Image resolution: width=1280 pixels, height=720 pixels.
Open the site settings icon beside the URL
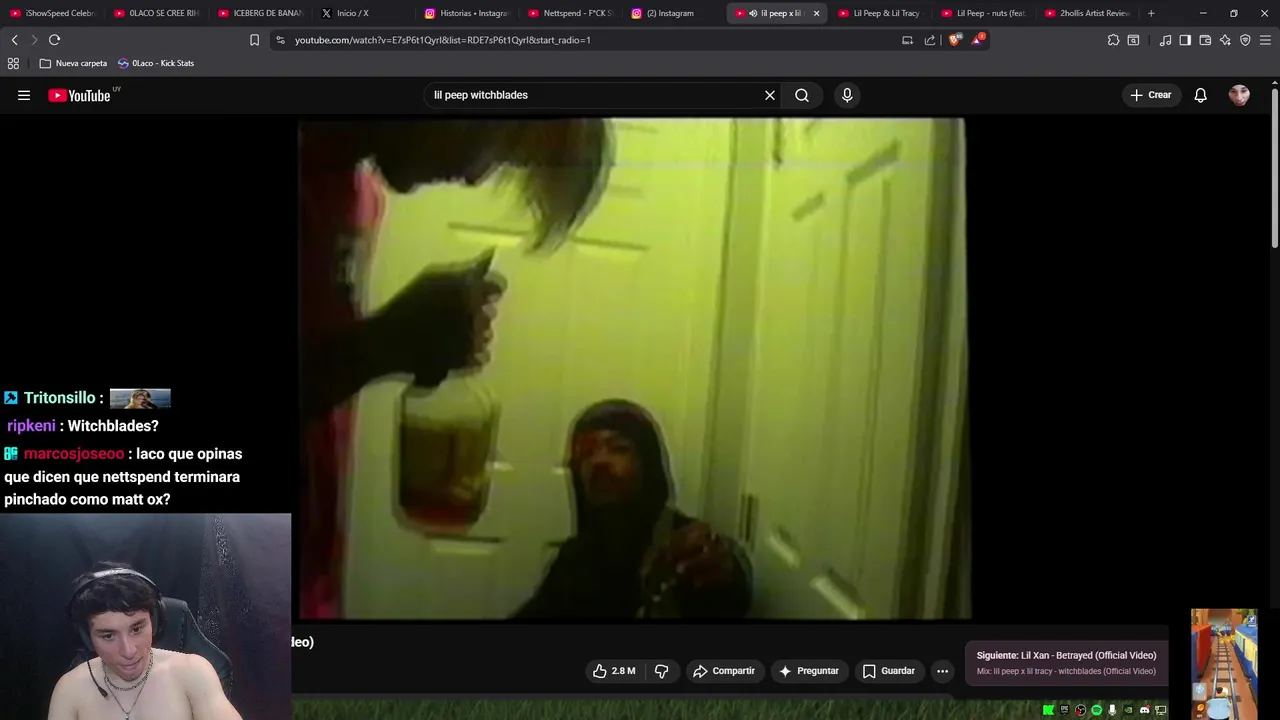coord(280,40)
